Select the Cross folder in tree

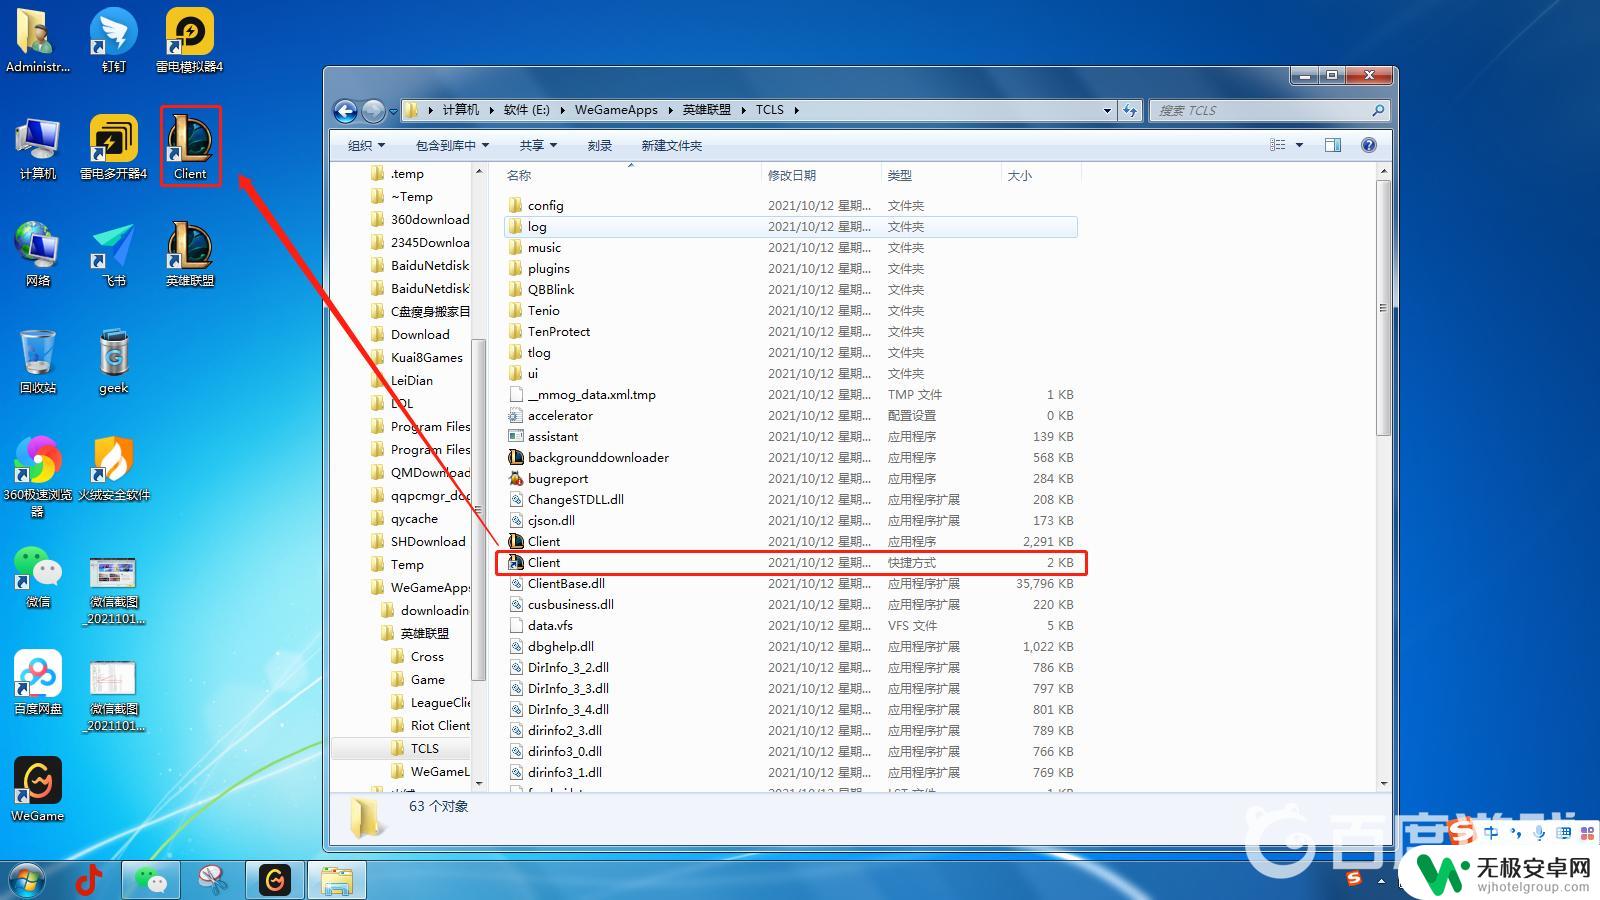[427, 656]
